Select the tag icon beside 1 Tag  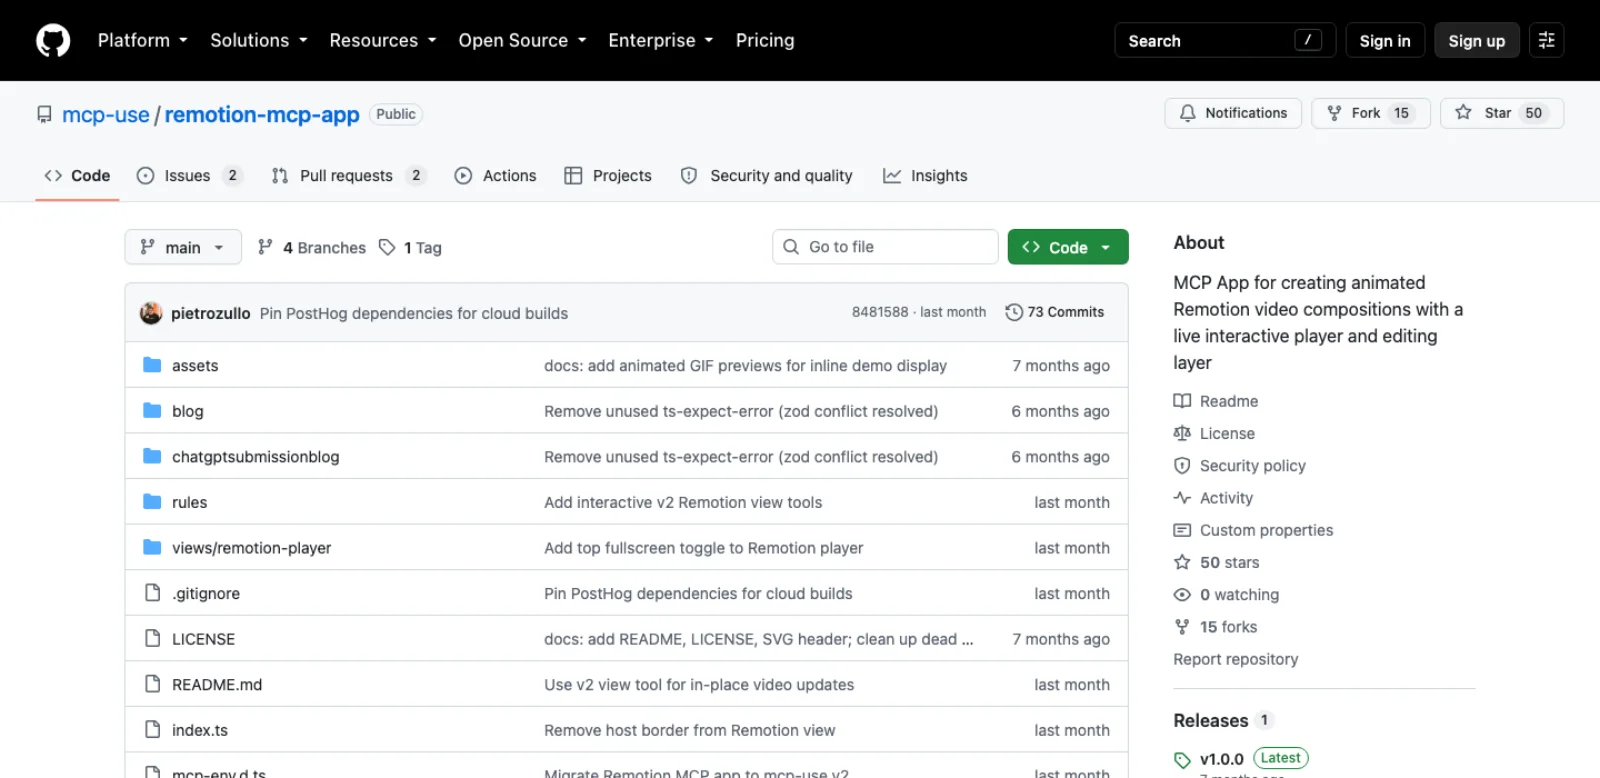click(x=387, y=247)
